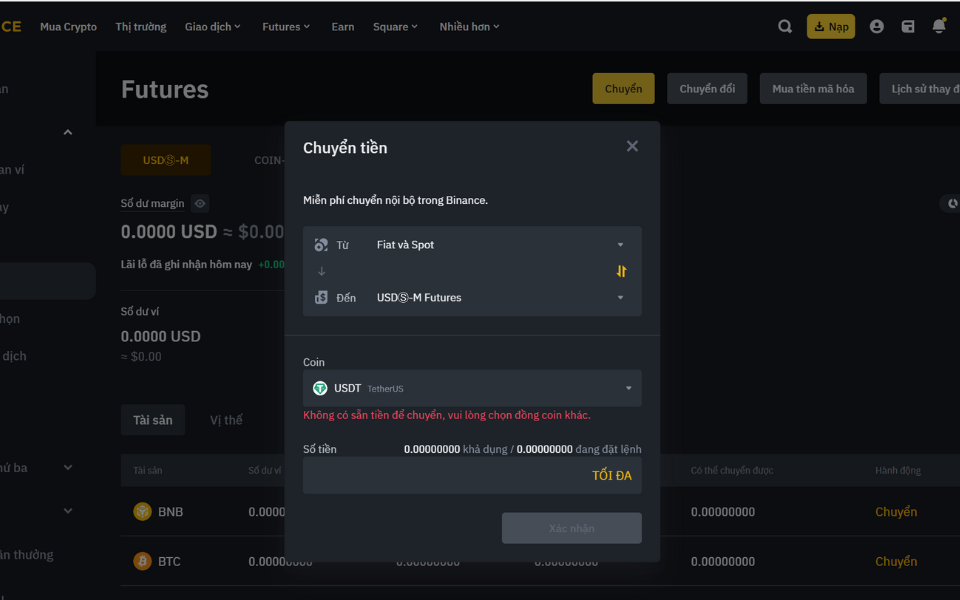
Task: Expand the Giao dịch menu
Action: pos(212,26)
